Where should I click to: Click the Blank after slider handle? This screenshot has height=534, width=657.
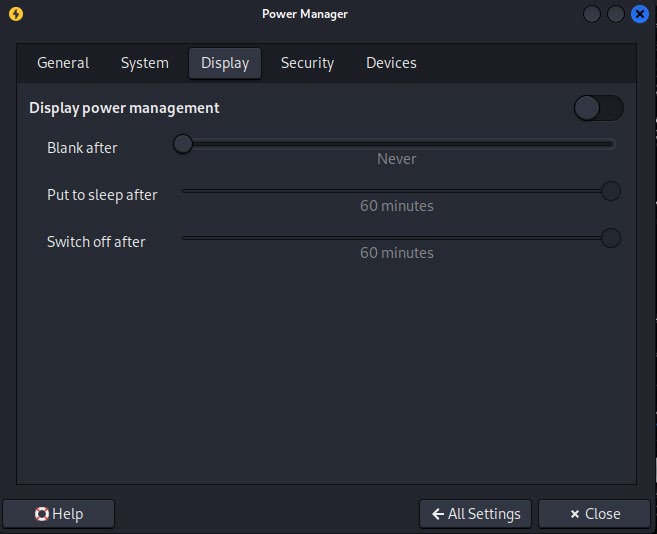coord(183,144)
